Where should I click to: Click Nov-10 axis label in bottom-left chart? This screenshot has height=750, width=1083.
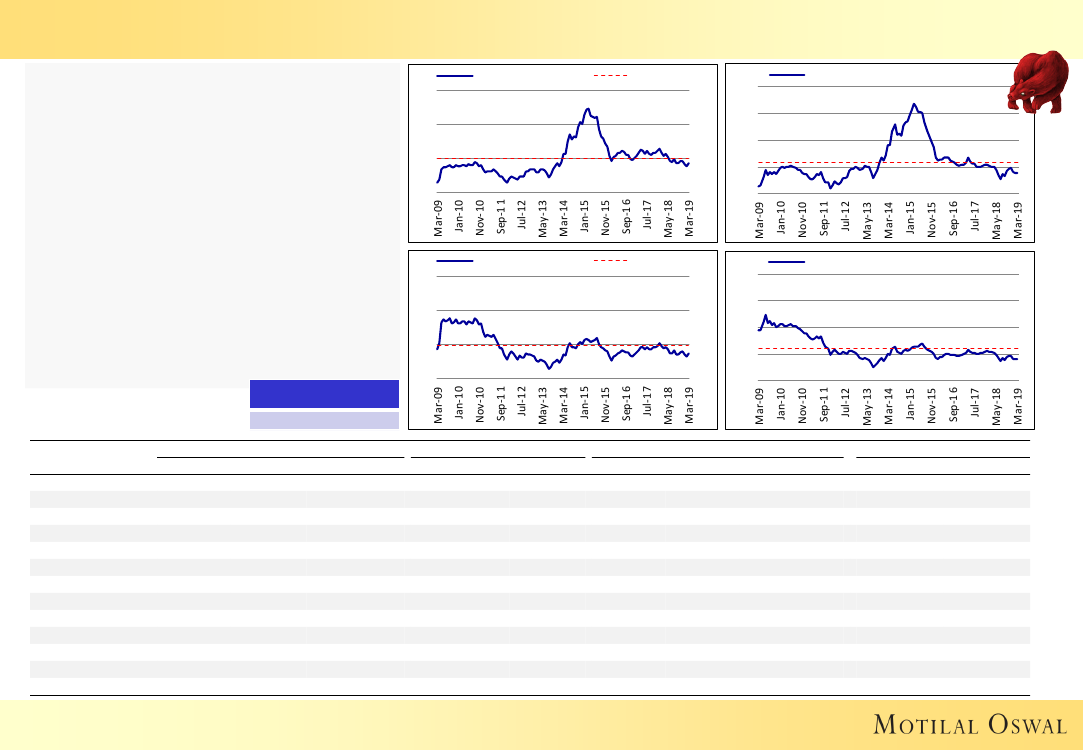(480, 405)
